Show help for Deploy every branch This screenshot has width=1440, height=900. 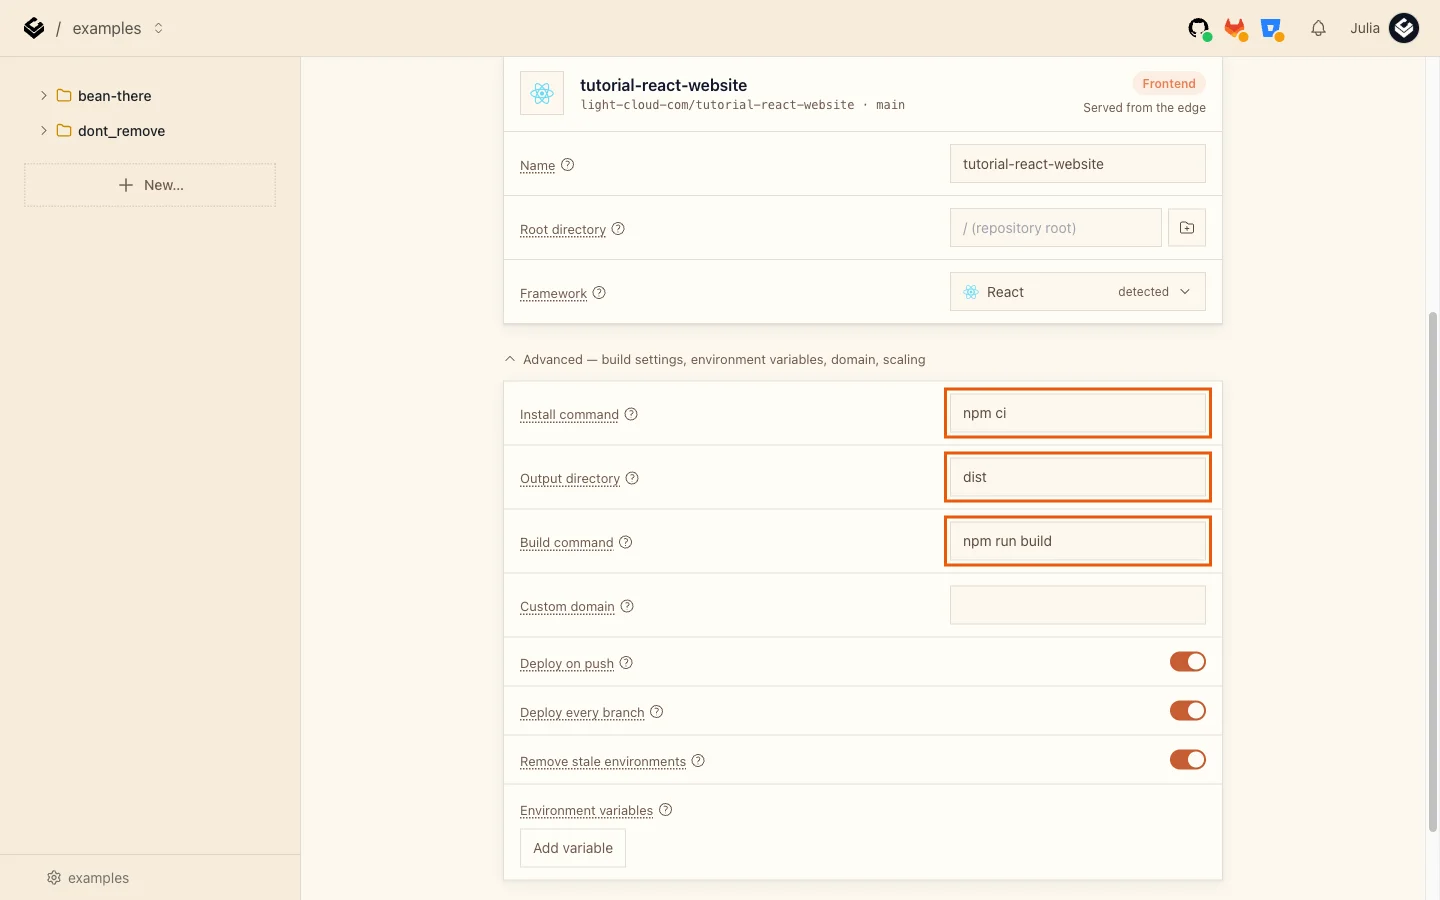(657, 712)
